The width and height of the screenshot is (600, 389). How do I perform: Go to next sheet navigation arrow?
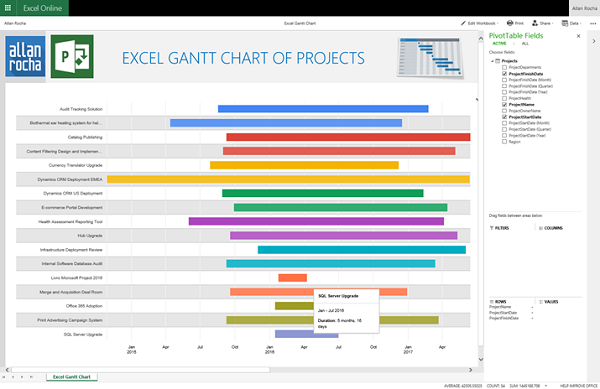tap(22, 377)
